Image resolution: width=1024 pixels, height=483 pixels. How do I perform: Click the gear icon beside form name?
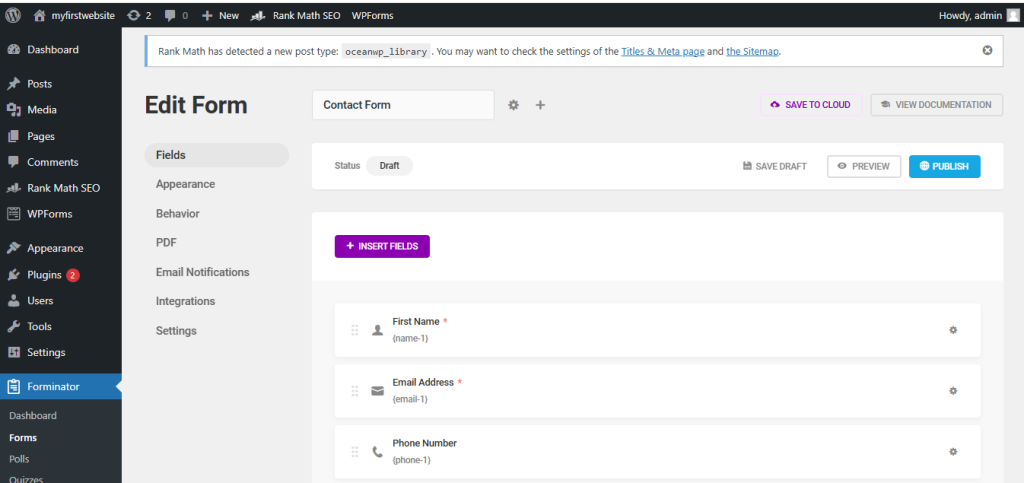click(x=514, y=105)
